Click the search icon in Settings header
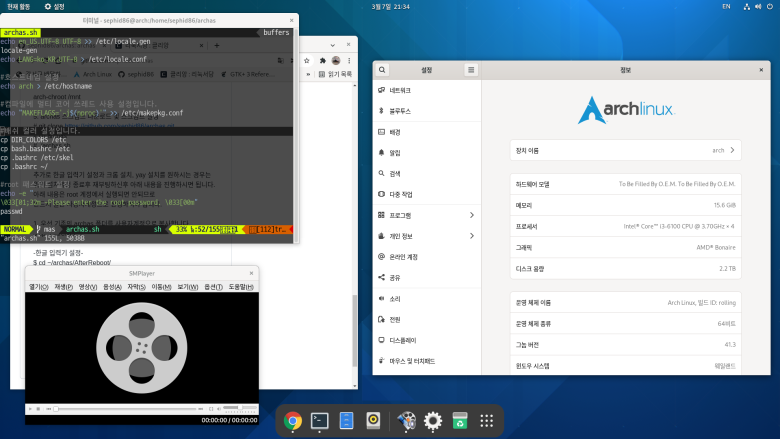780x439 pixels. click(382, 70)
